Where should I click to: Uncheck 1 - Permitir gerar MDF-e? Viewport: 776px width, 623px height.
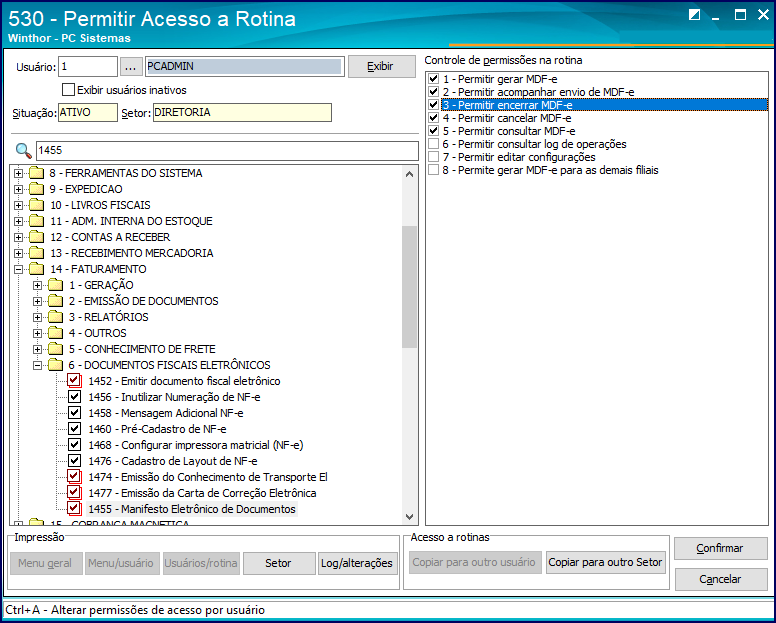point(434,79)
